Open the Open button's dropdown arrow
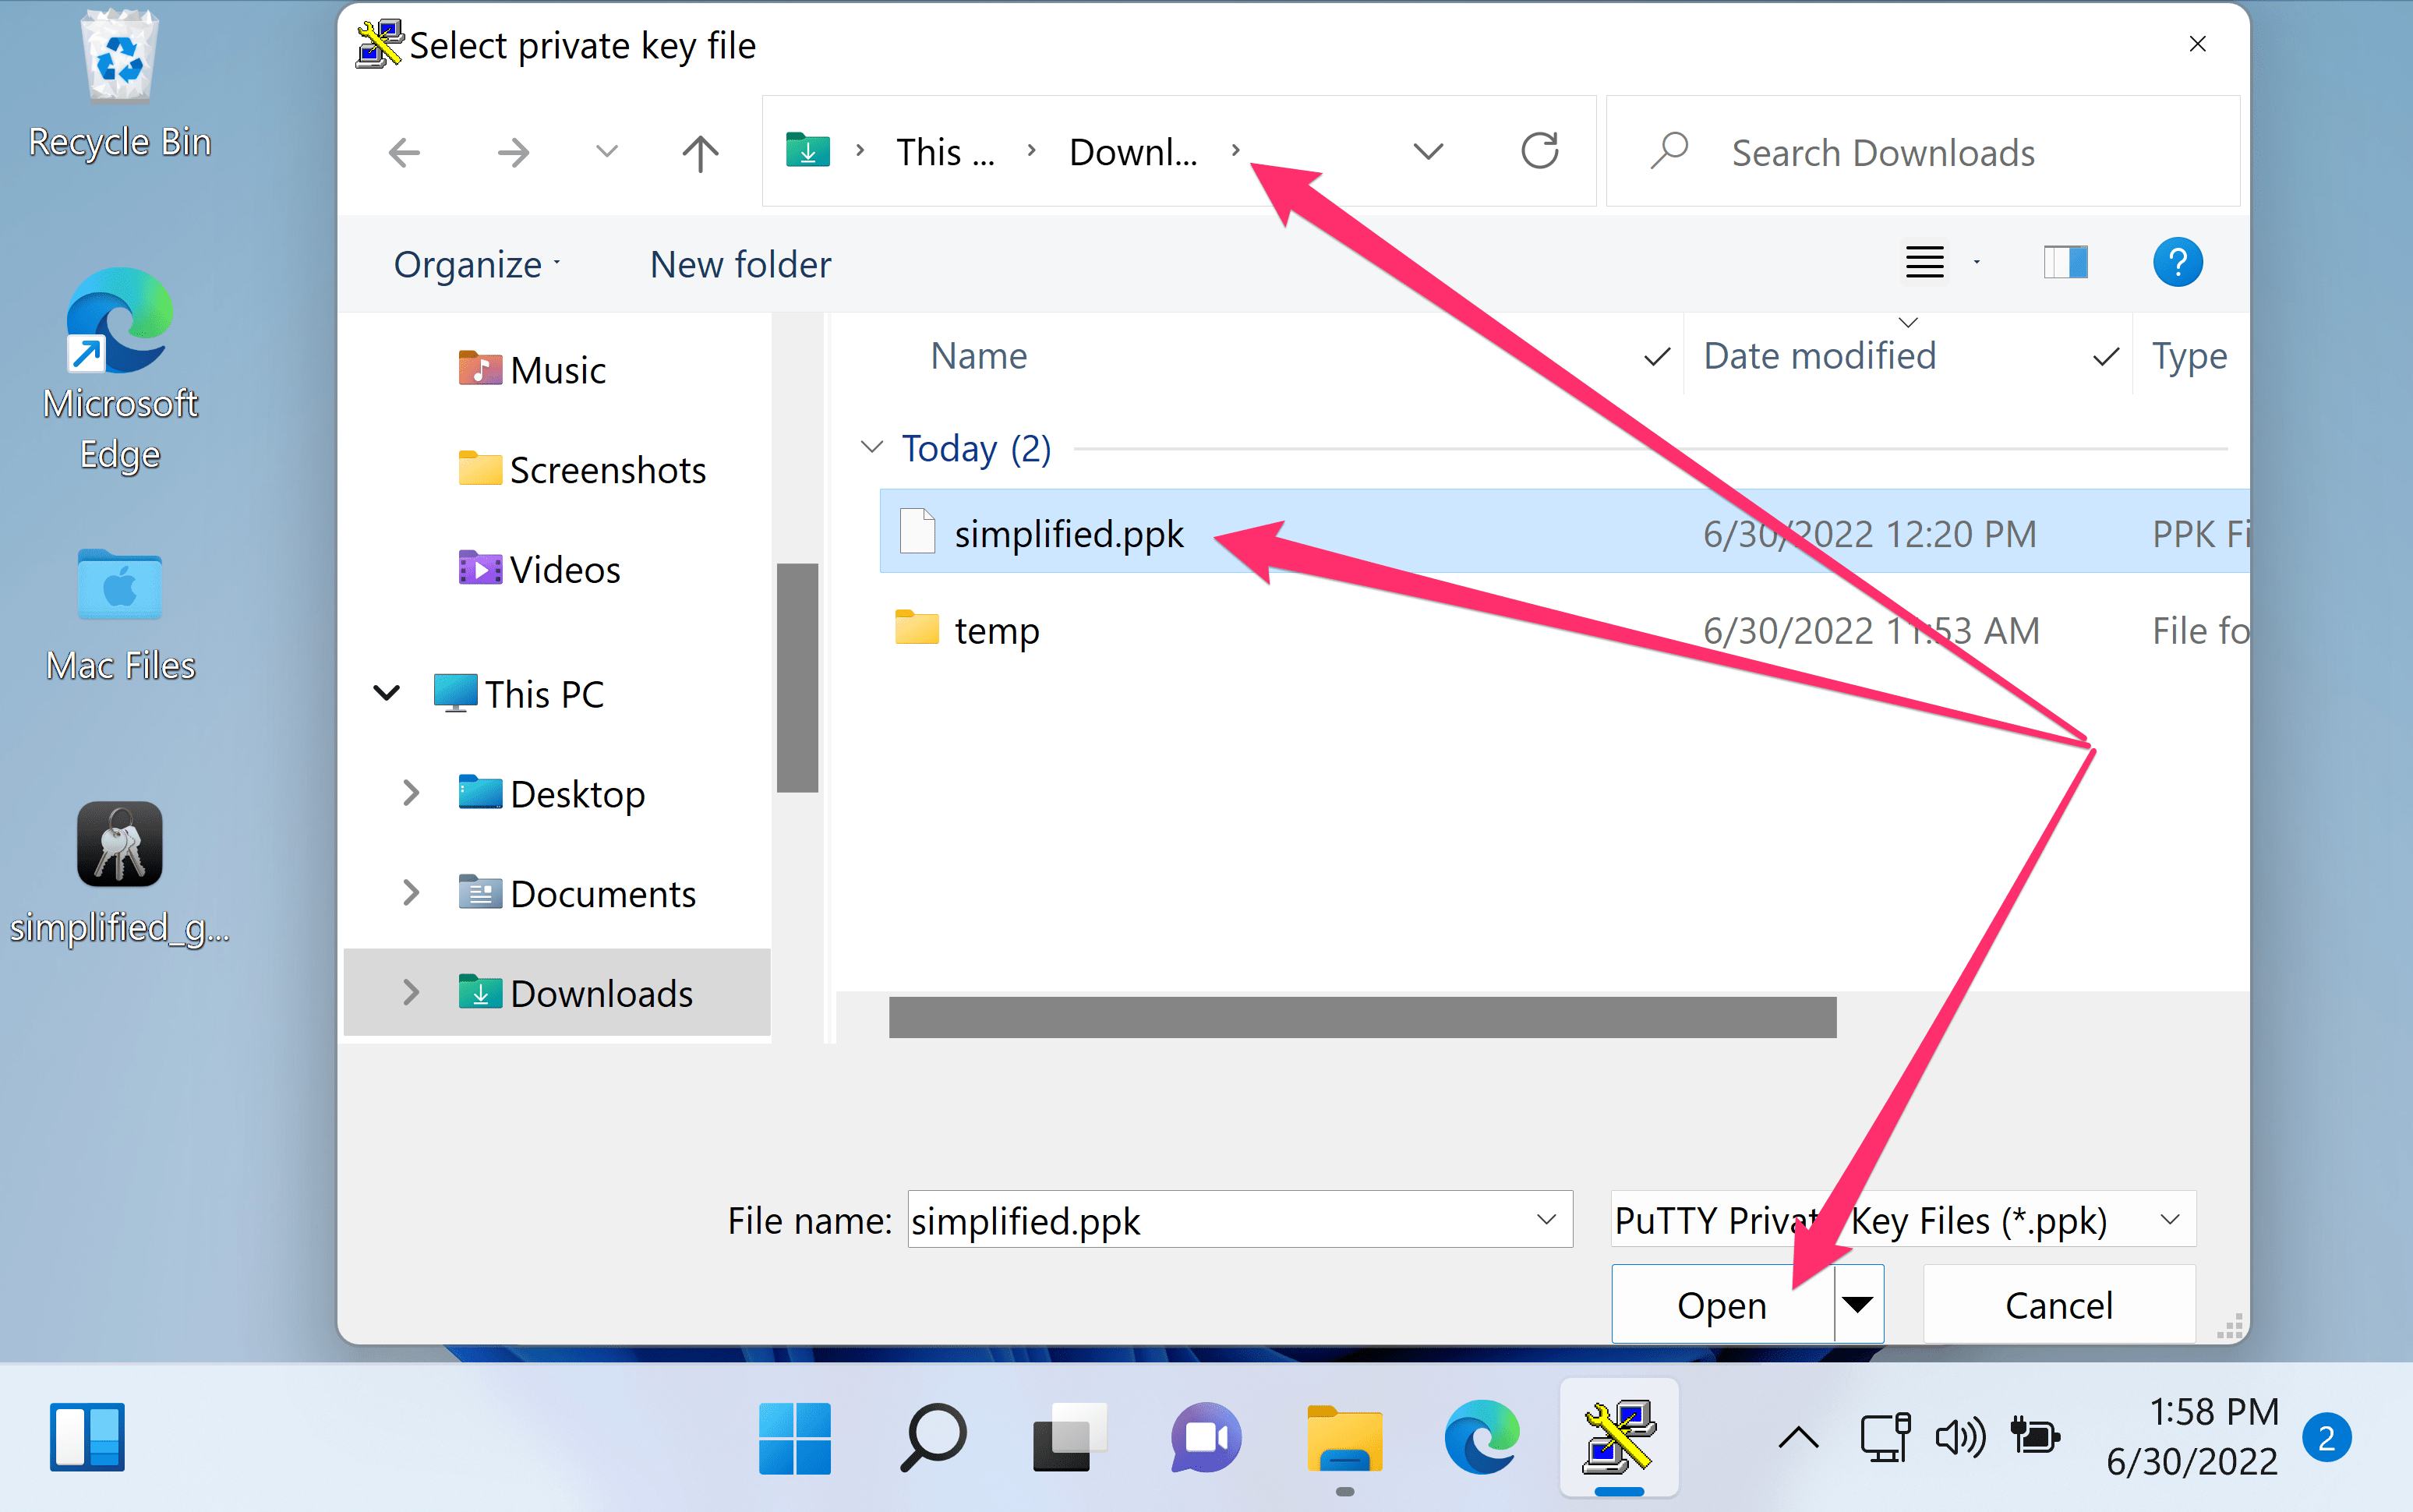2413x1512 pixels. (1858, 1303)
